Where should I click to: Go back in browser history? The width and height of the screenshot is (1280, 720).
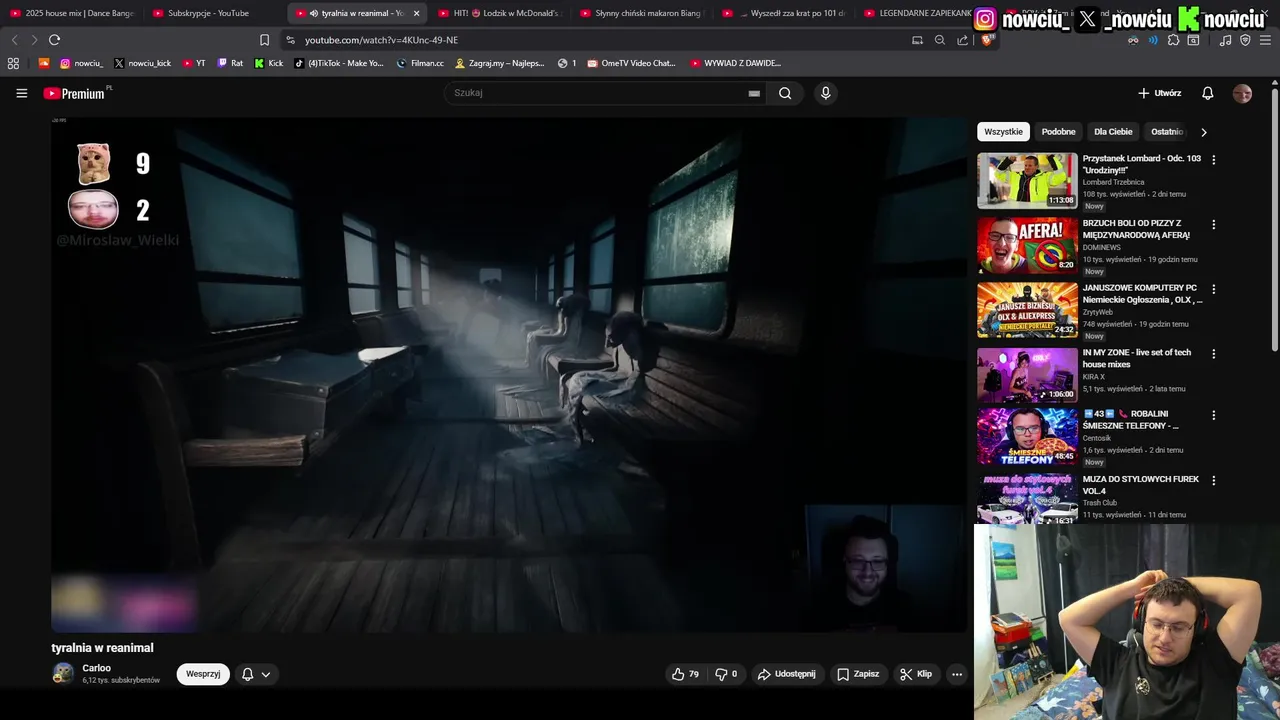(14, 40)
